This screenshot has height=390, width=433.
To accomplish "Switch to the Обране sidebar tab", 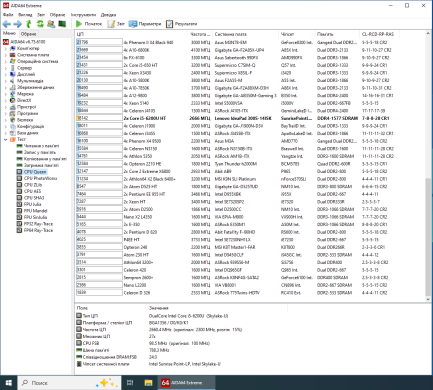I will coord(28,34).
